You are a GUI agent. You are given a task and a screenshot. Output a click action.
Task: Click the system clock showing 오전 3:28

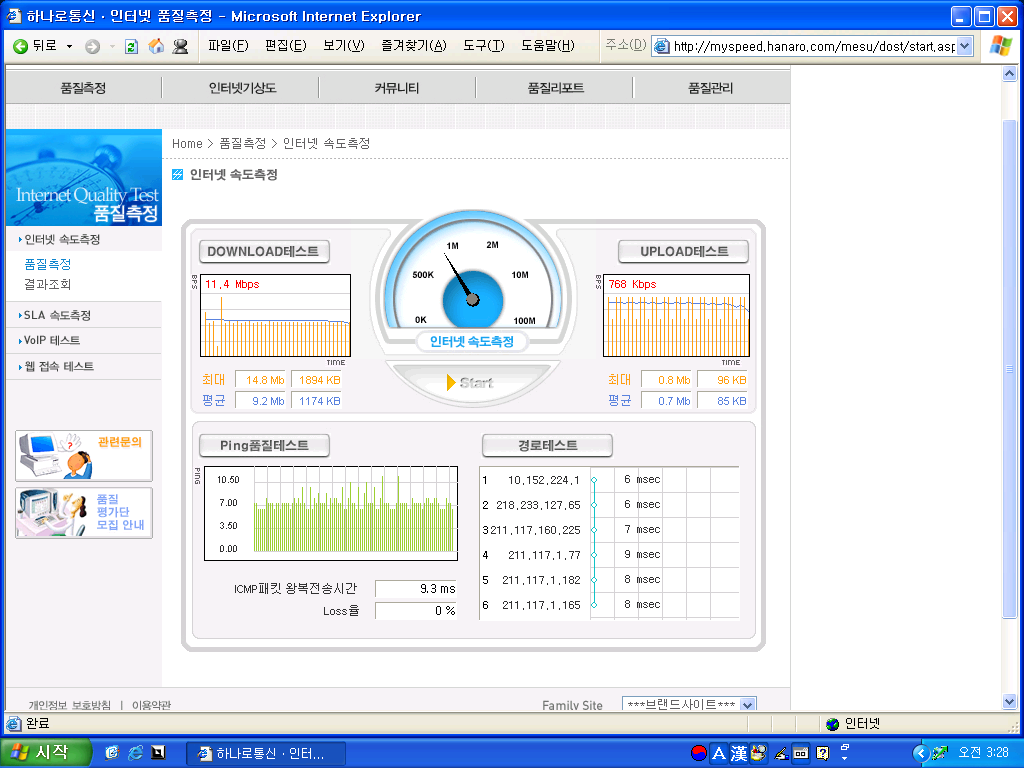click(983, 753)
